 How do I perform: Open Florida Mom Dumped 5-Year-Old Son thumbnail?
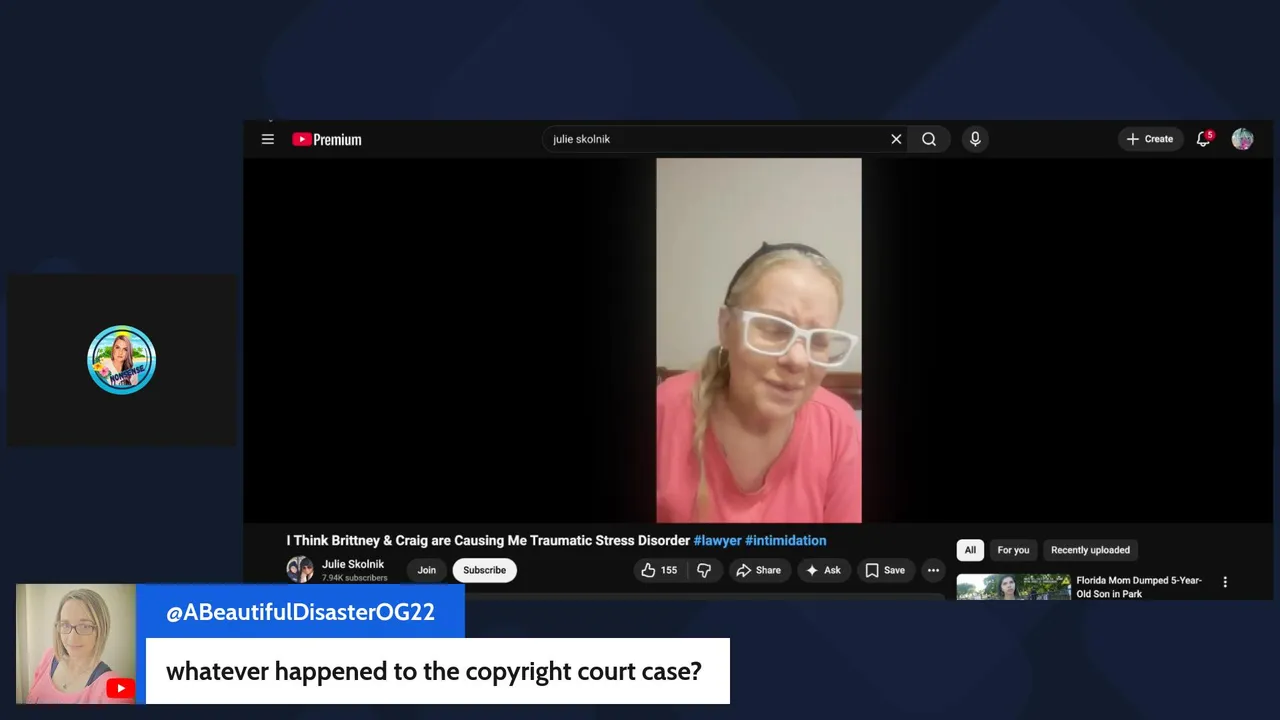[1013, 587]
